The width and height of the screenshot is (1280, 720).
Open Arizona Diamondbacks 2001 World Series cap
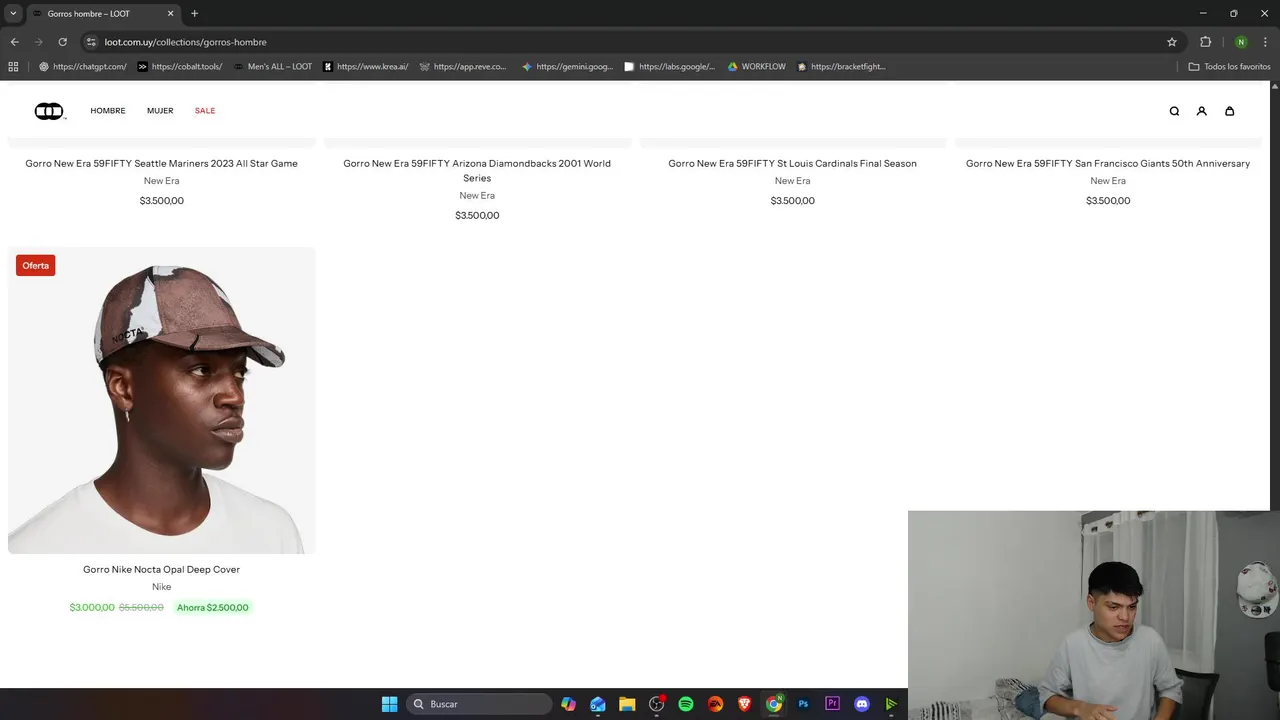477,171
